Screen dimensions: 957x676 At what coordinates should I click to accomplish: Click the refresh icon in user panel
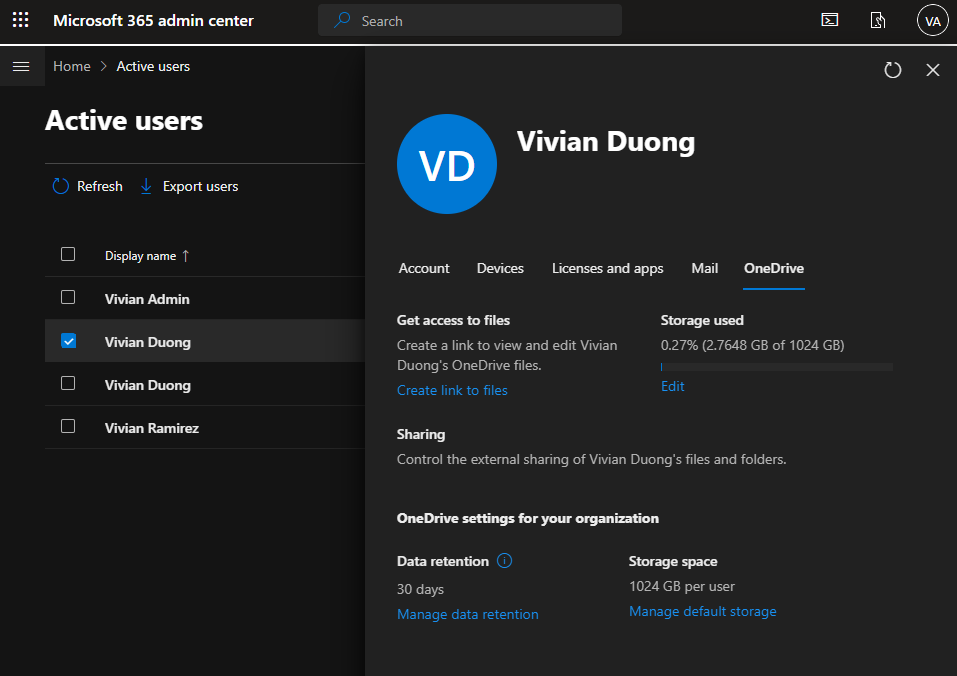tap(892, 70)
